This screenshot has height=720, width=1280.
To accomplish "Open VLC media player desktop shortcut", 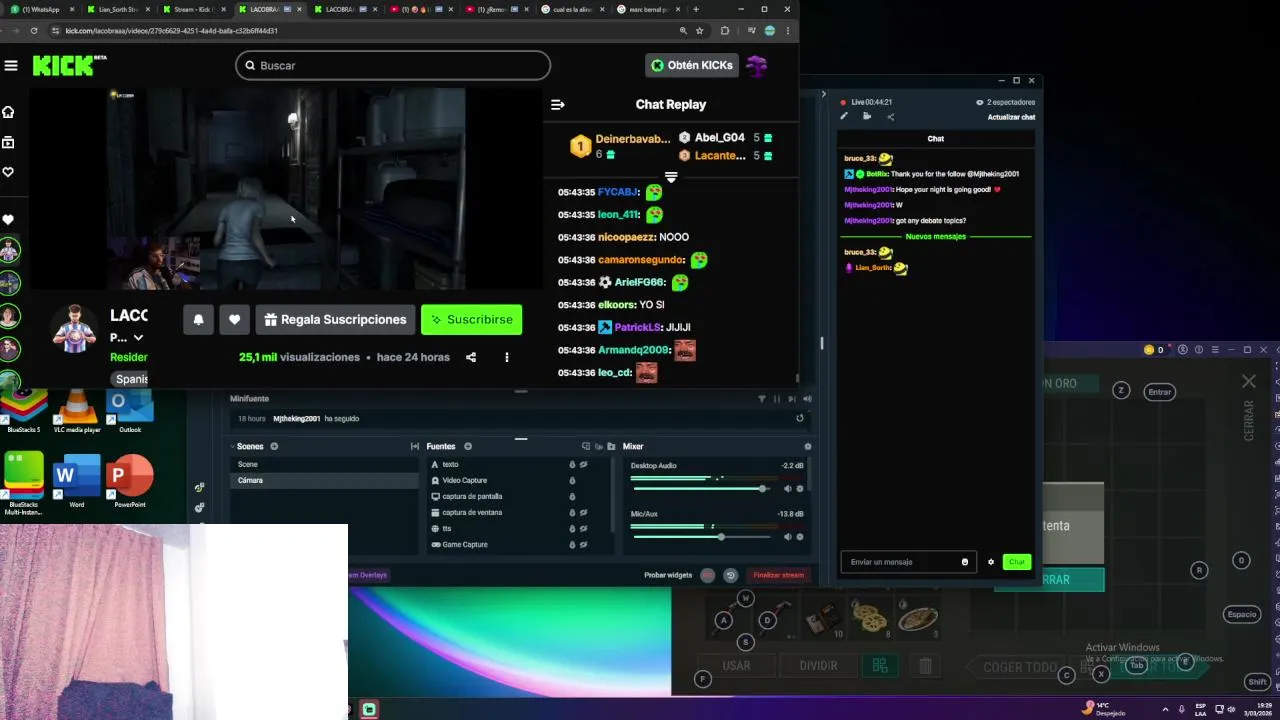I will tap(77, 411).
